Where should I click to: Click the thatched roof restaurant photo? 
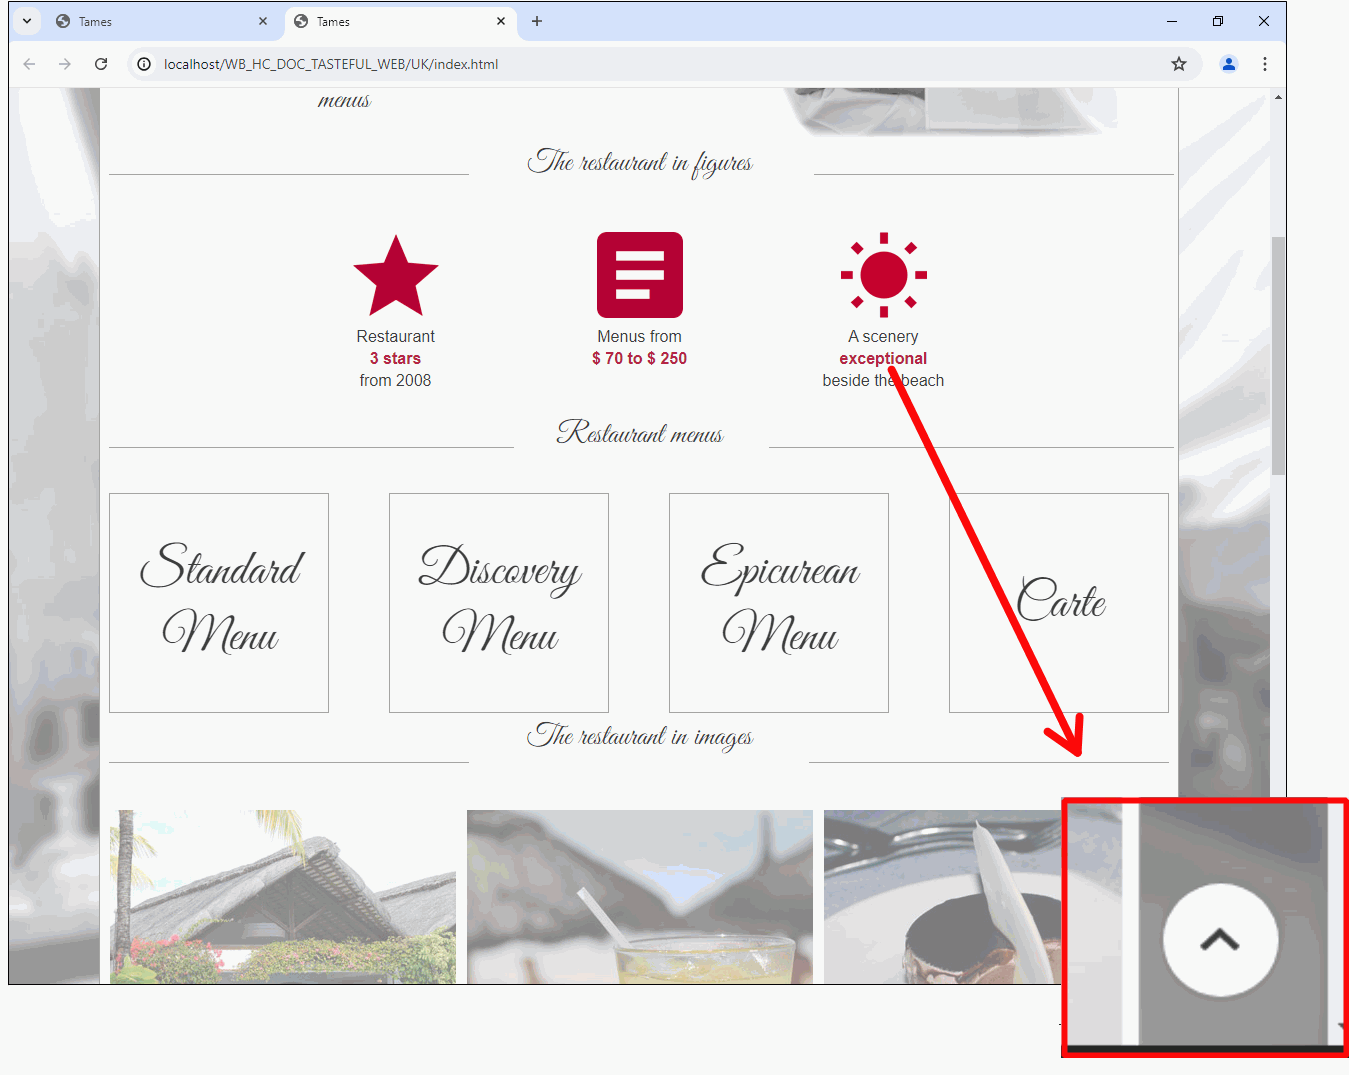283,897
